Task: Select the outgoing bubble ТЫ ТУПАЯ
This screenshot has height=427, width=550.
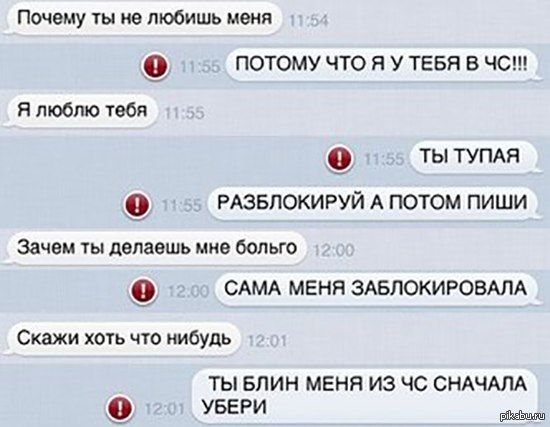Action: pos(473,156)
